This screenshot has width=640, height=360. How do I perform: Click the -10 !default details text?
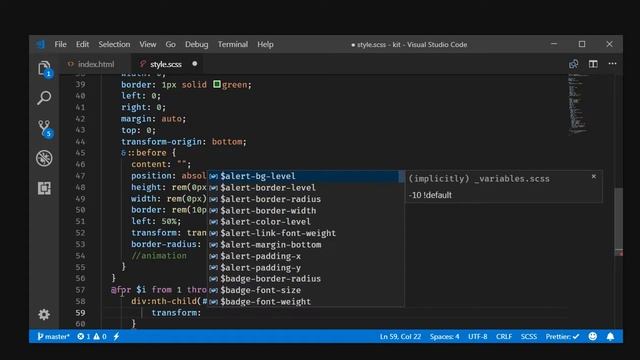tap(430, 195)
